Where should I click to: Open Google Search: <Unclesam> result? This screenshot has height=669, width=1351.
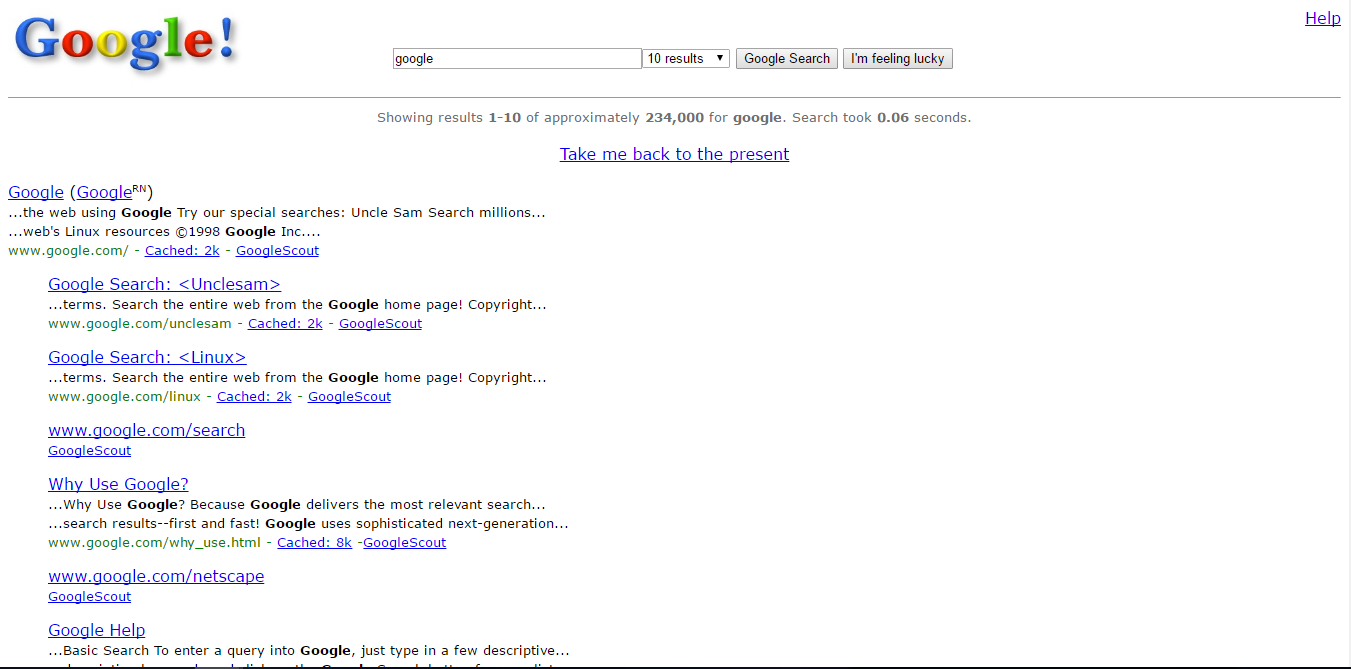(x=164, y=284)
